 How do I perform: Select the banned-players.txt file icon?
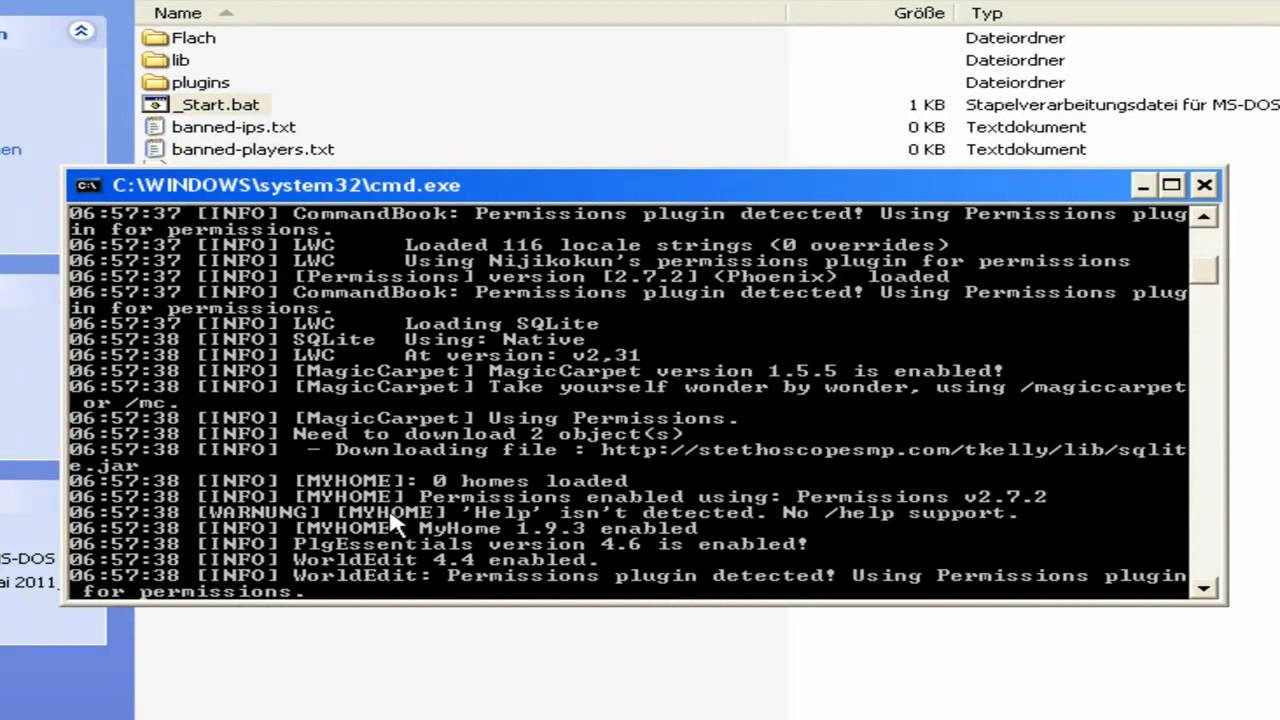pyautogui.click(x=155, y=149)
